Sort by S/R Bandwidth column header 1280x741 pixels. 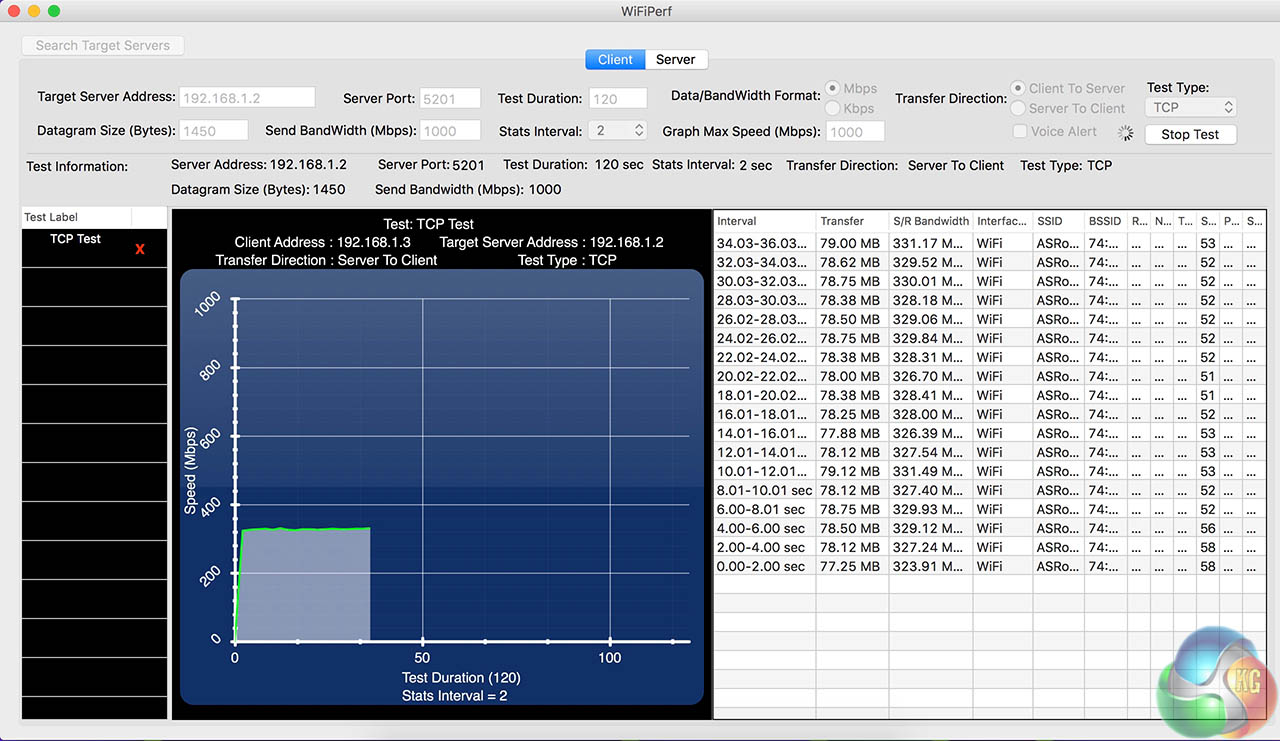point(930,221)
